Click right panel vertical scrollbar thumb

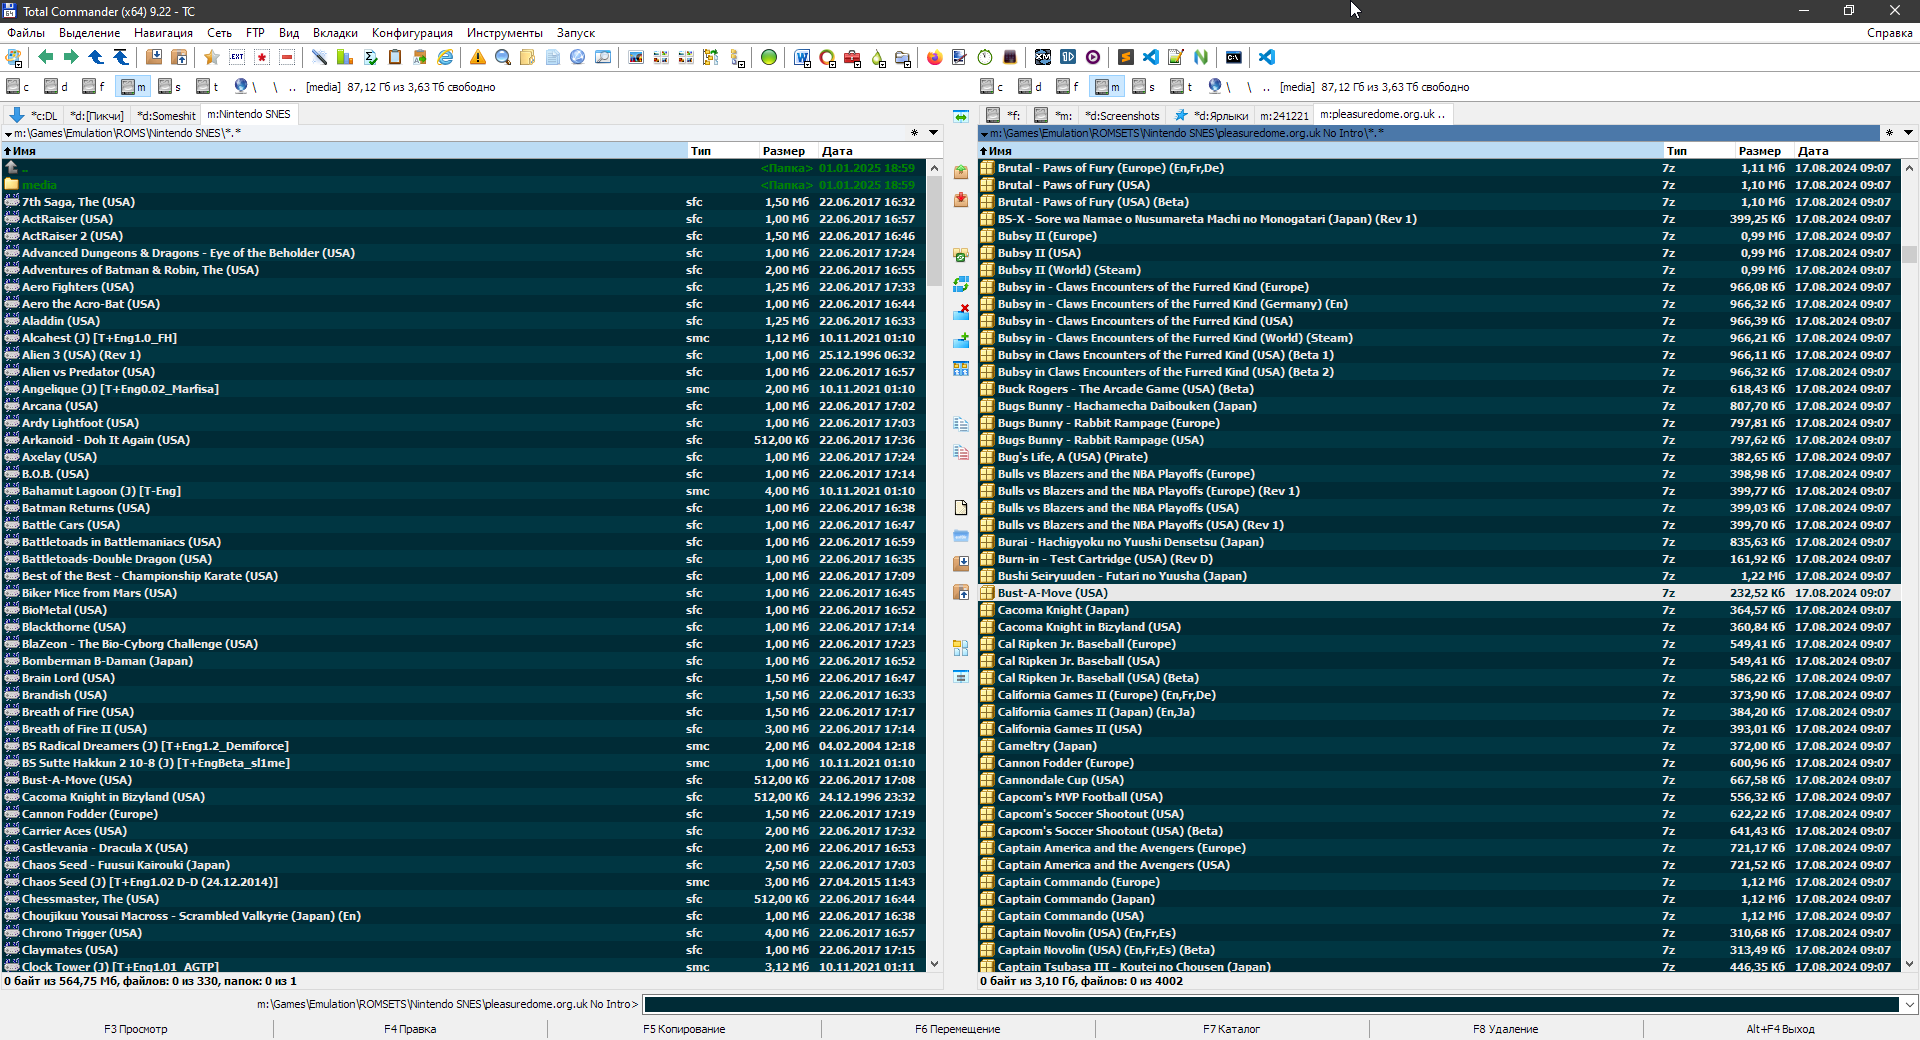click(x=1910, y=254)
